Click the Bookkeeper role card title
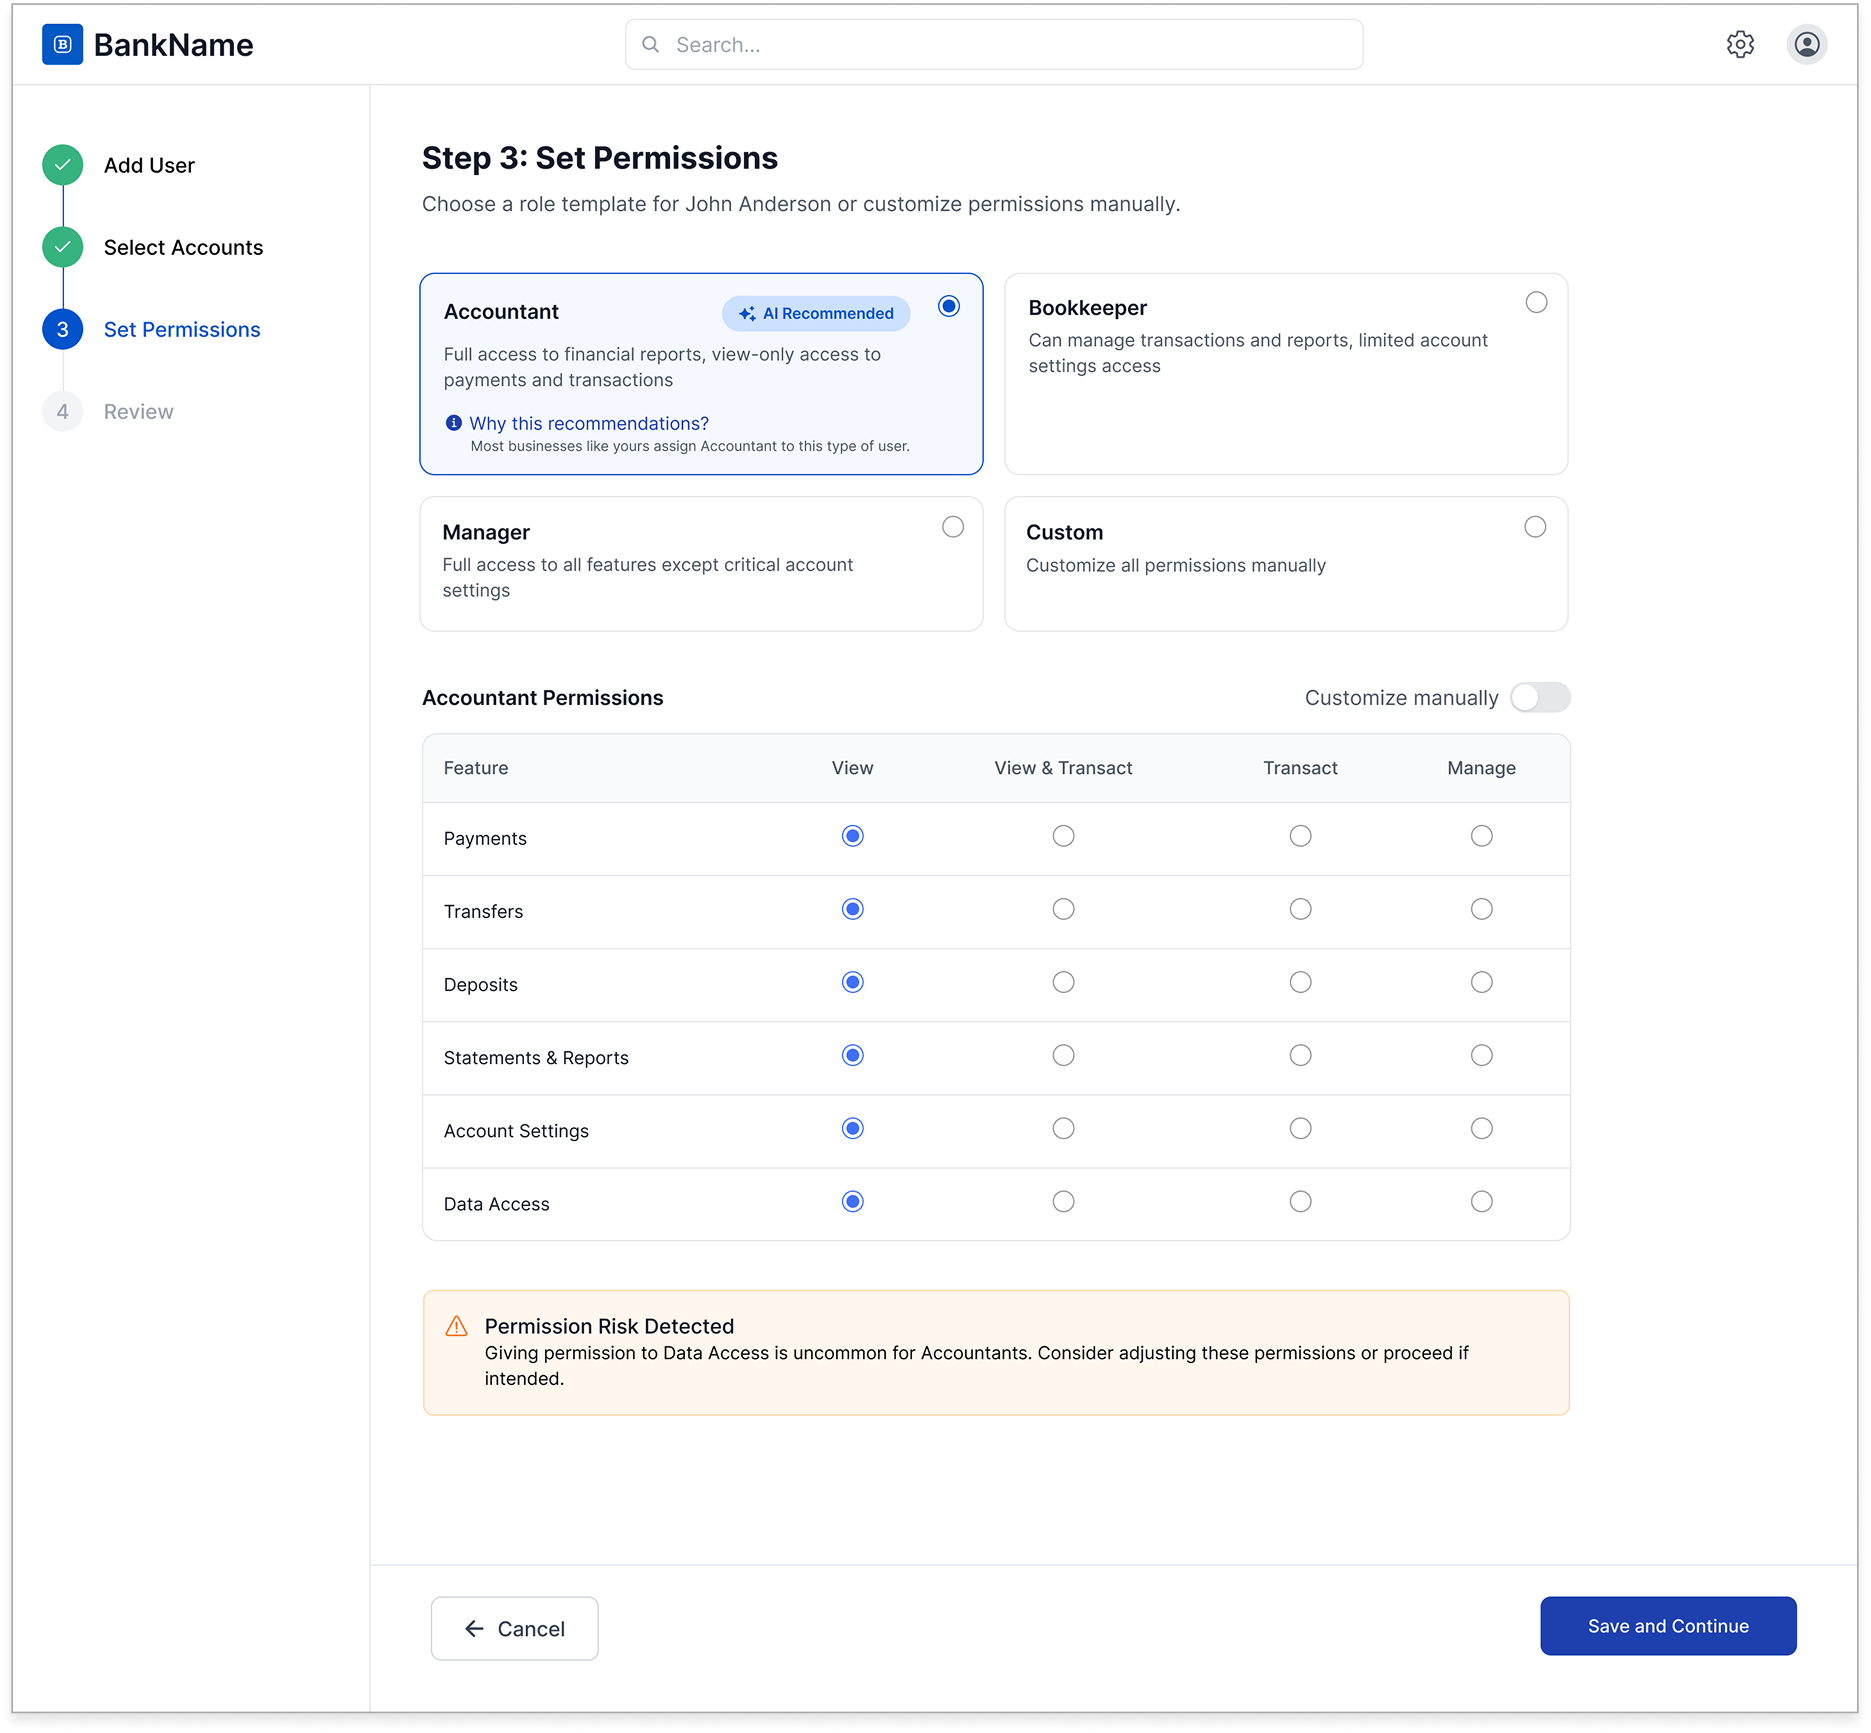This screenshot has height=1733, width=1871. (1087, 308)
